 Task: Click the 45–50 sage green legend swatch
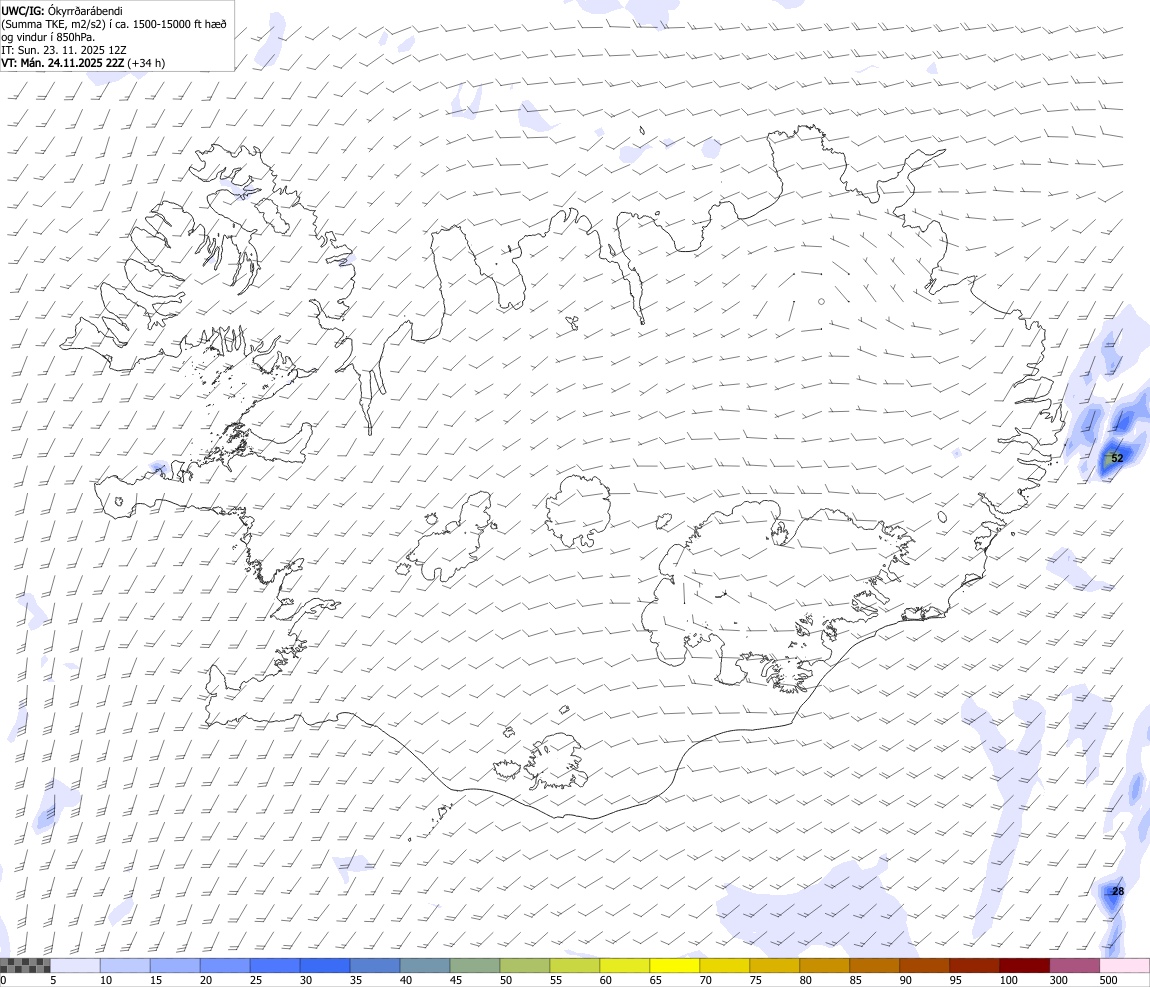point(475,965)
